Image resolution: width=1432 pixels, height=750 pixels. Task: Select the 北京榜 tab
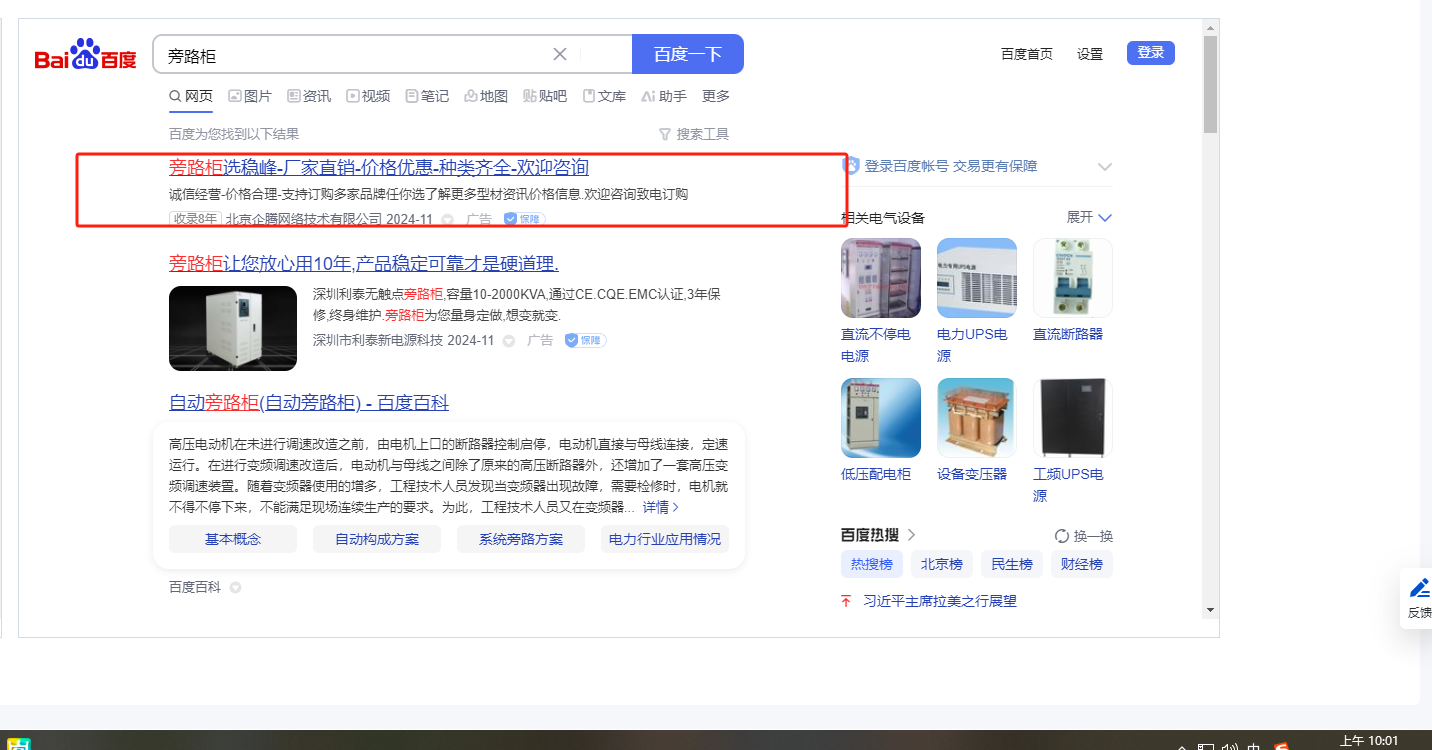[x=942, y=564]
